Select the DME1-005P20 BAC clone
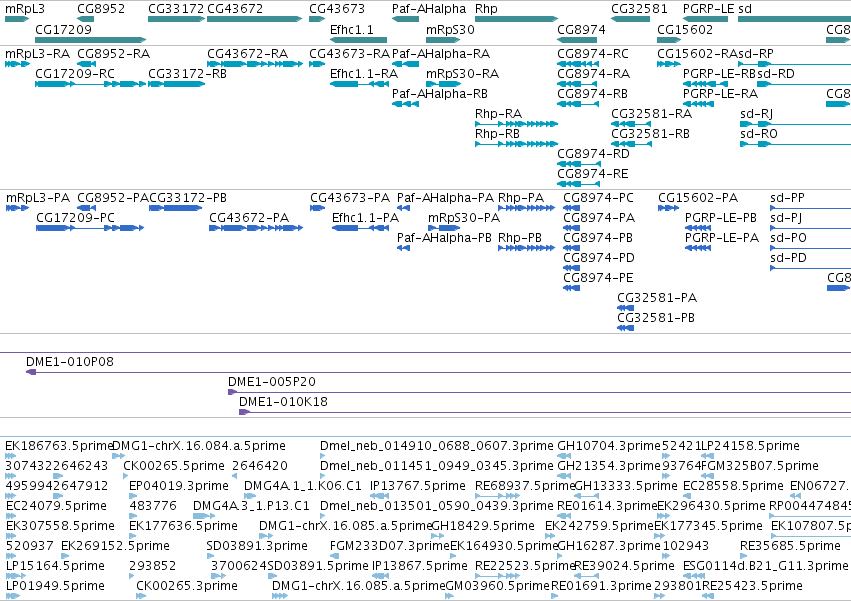The width and height of the screenshot is (851, 601). pyautogui.click(x=539, y=392)
